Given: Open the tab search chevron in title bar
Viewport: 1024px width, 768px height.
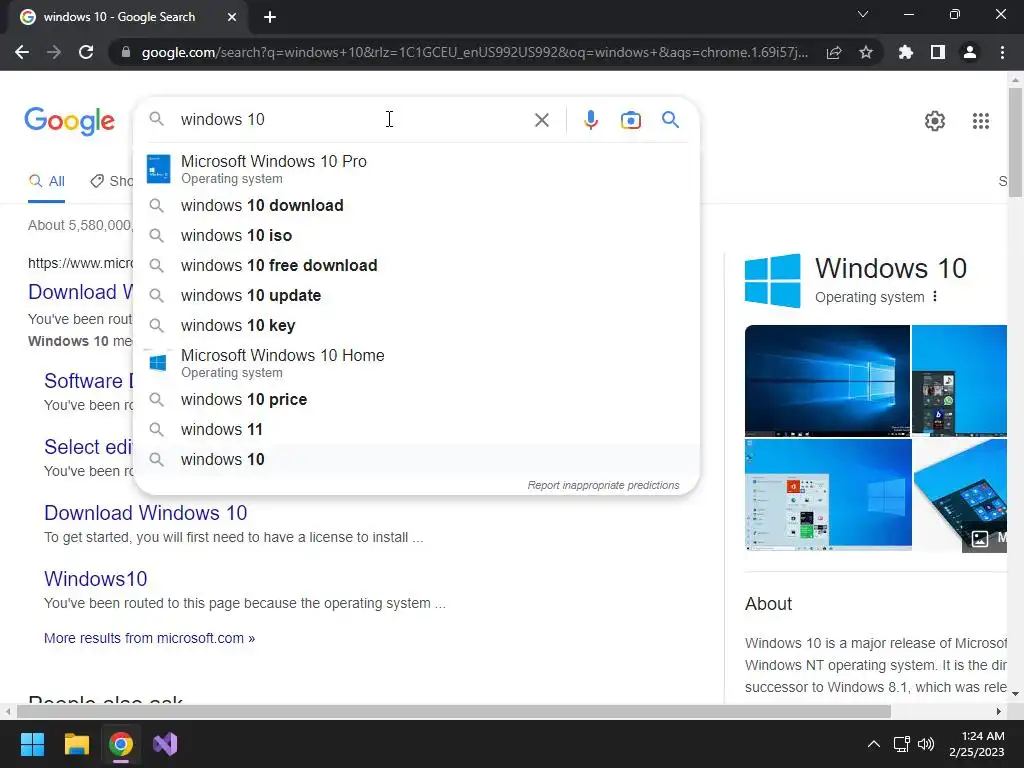Looking at the screenshot, I should coord(863,14).
